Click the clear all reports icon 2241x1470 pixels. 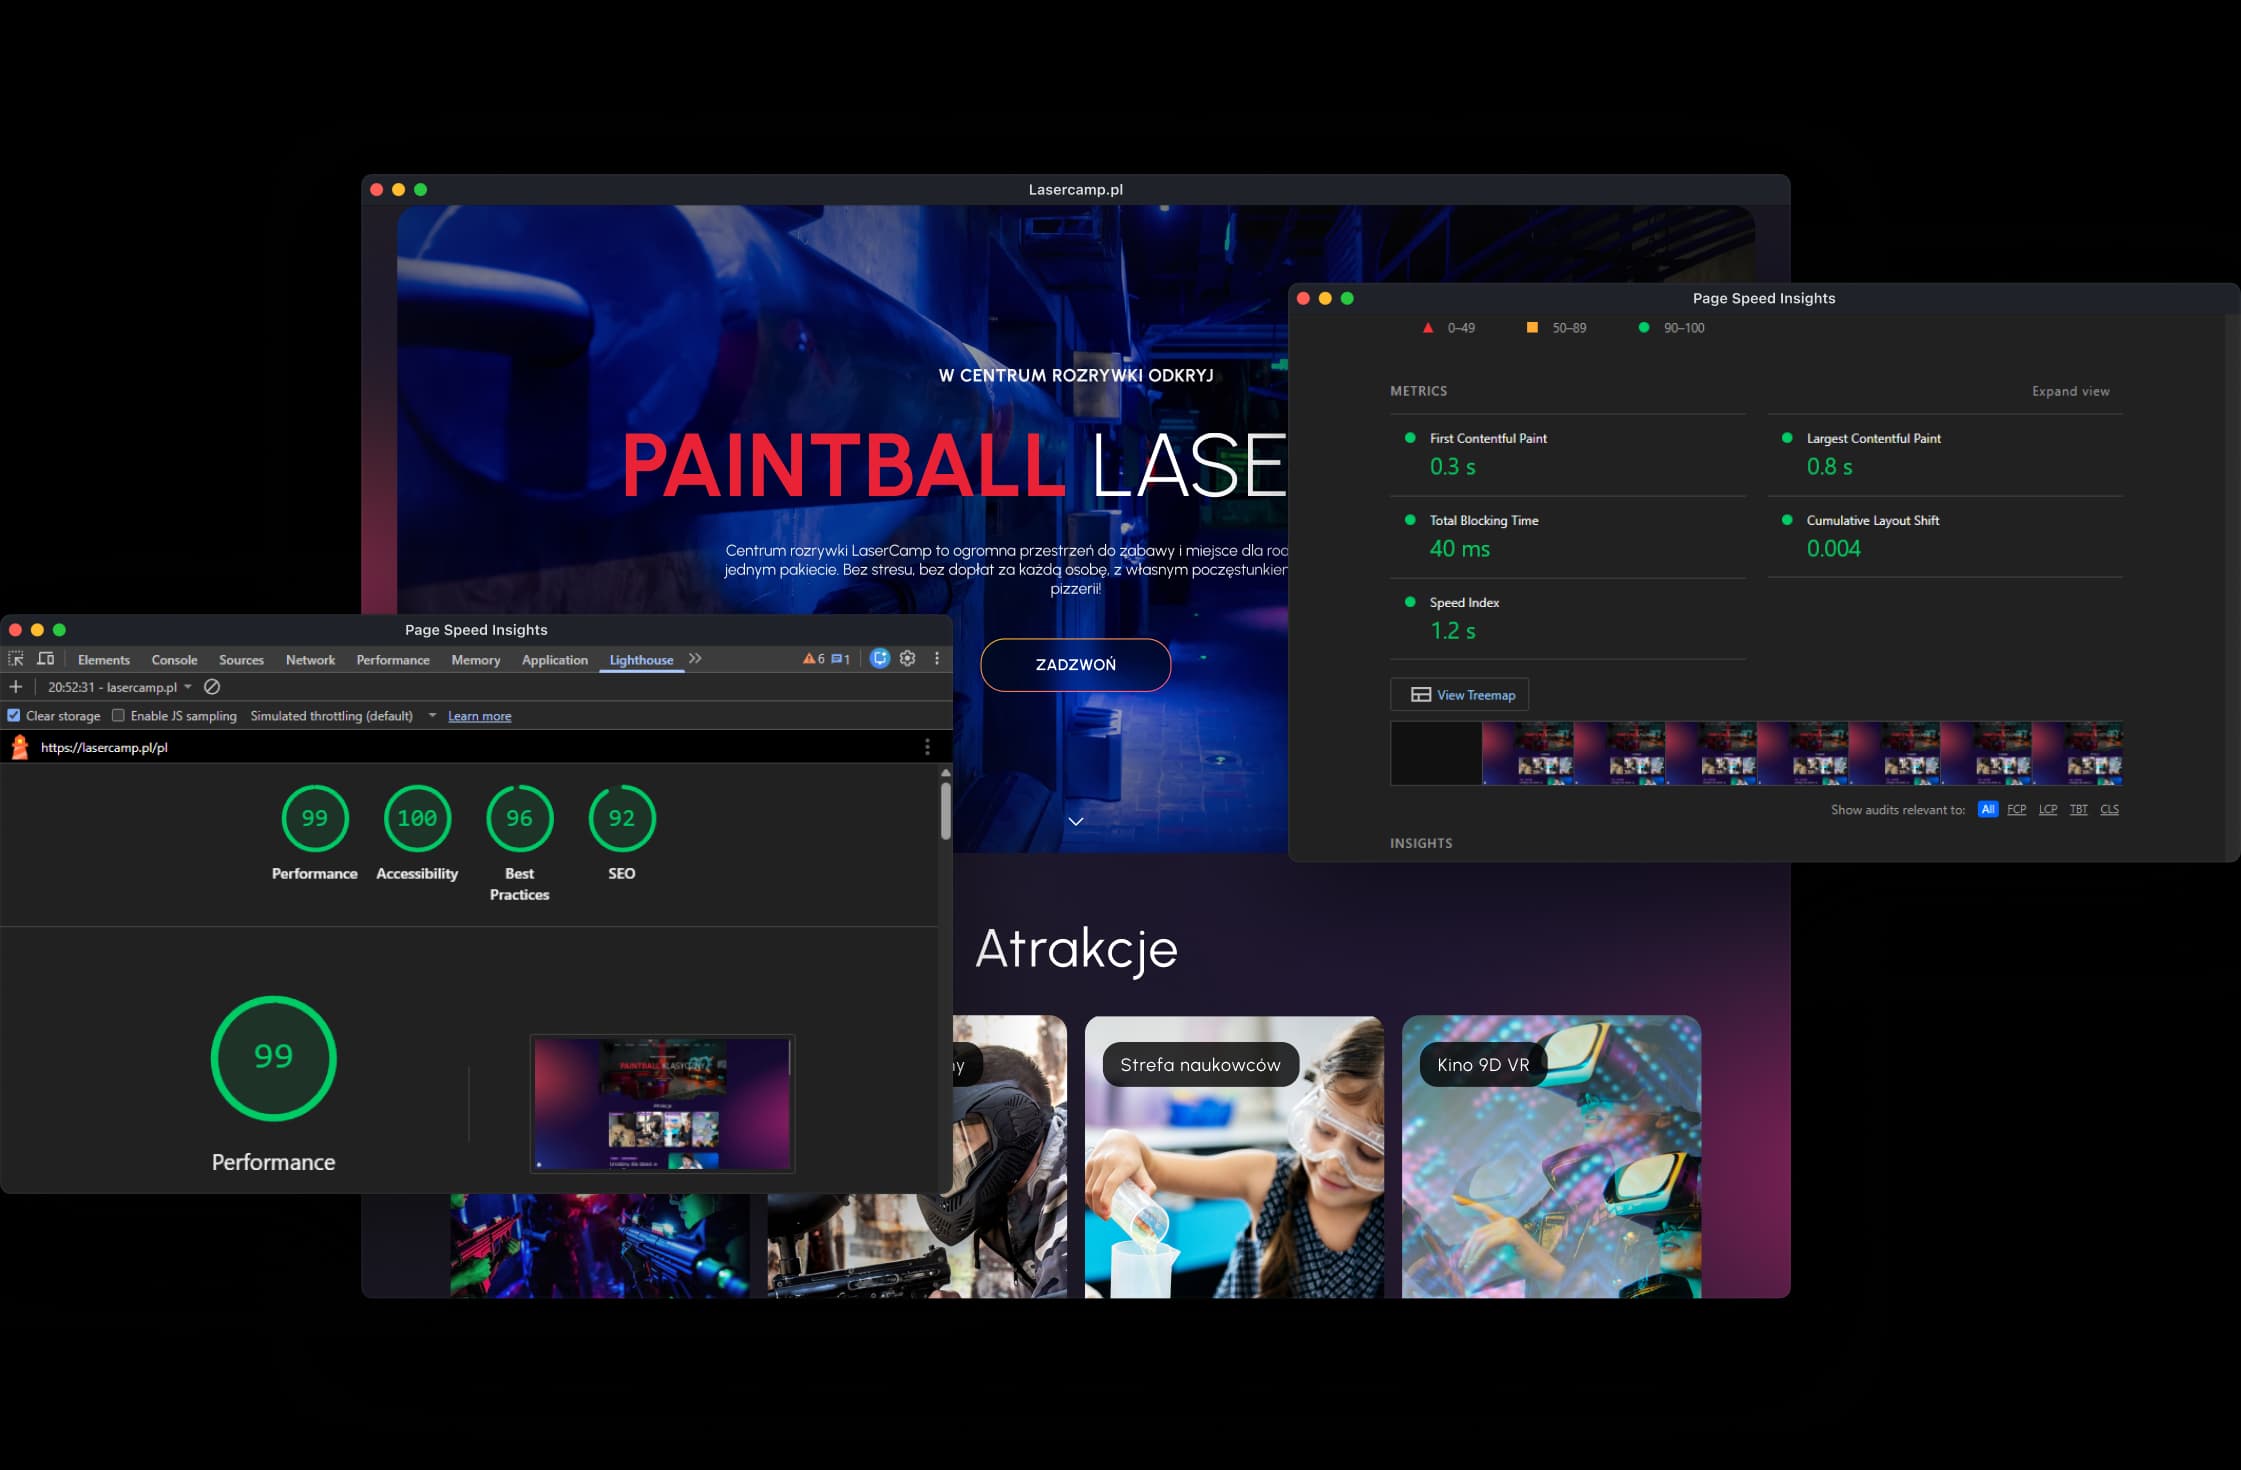point(212,687)
